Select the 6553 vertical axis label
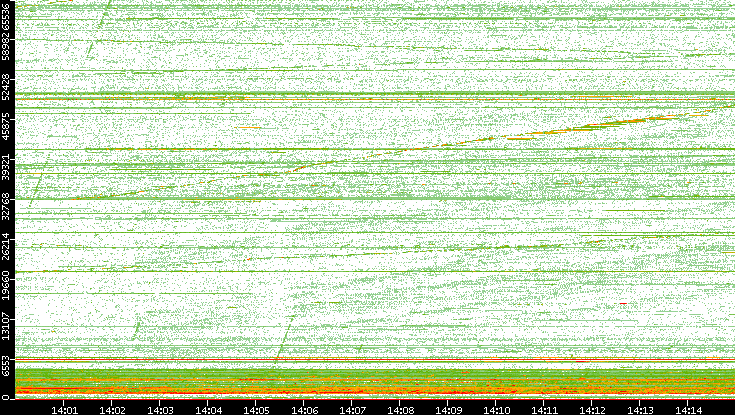This screenshot has width=735, height=415. [5, 365]
